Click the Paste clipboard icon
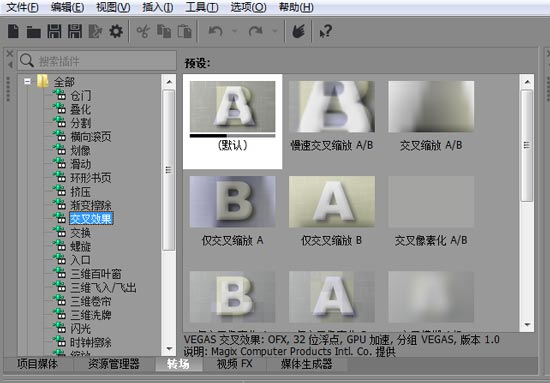The height and width of the screenshot is (383, 550). click(185, 31)
